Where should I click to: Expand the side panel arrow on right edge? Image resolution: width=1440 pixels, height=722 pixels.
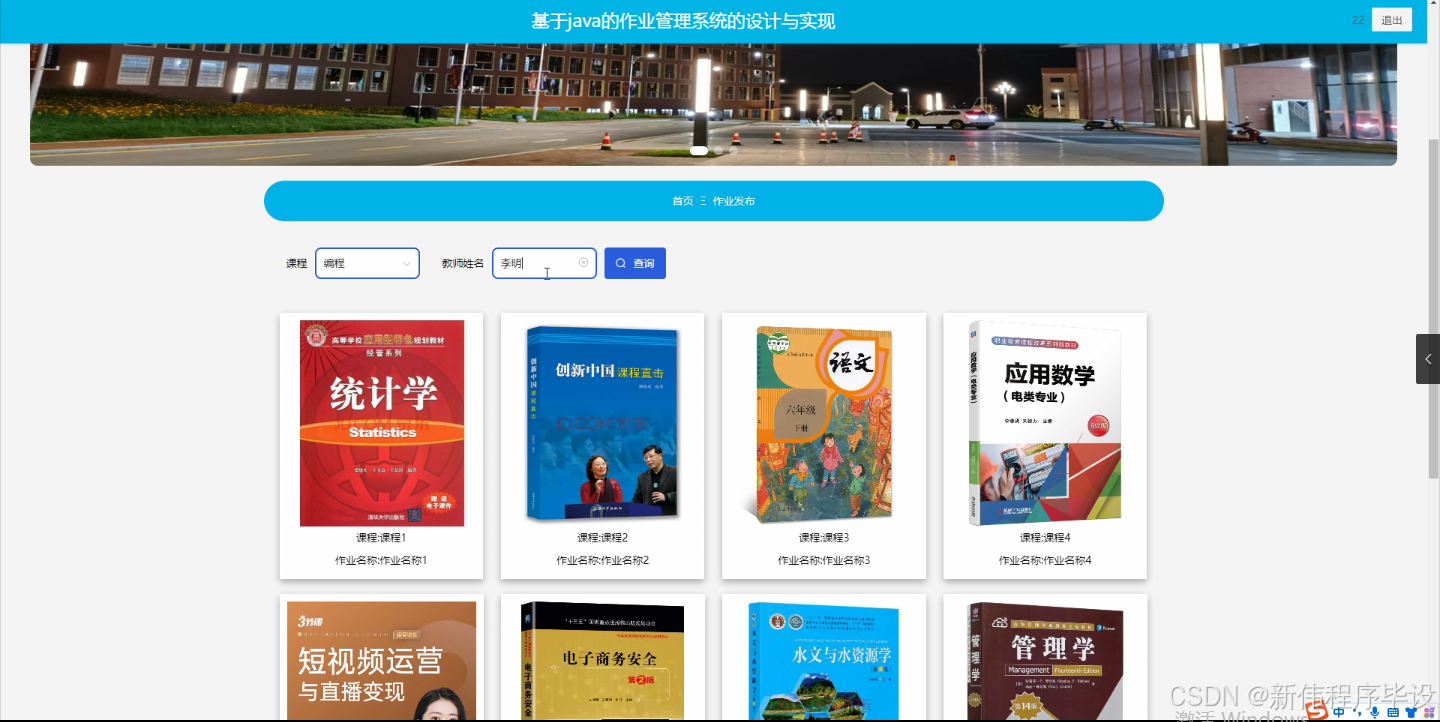1428,359
